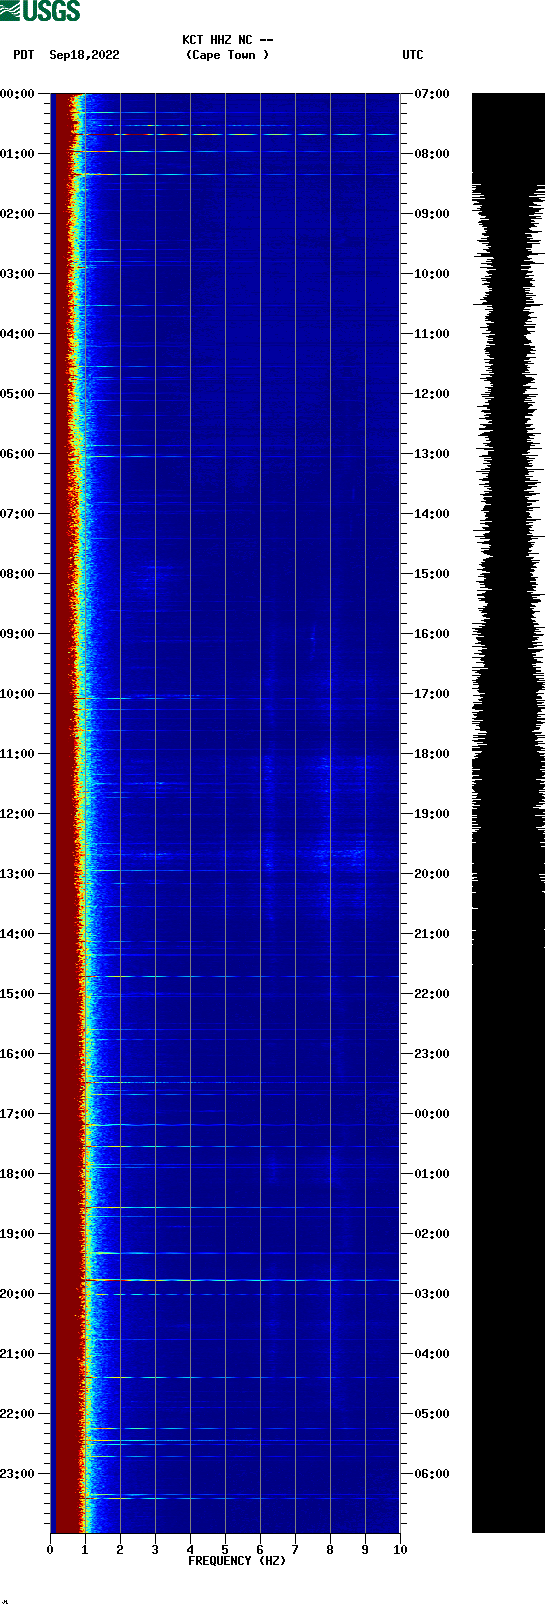The width and height of the screenshot is (552, 1613).
Task: Select the (Cape Town ) station label
Action: coord(228,55)
